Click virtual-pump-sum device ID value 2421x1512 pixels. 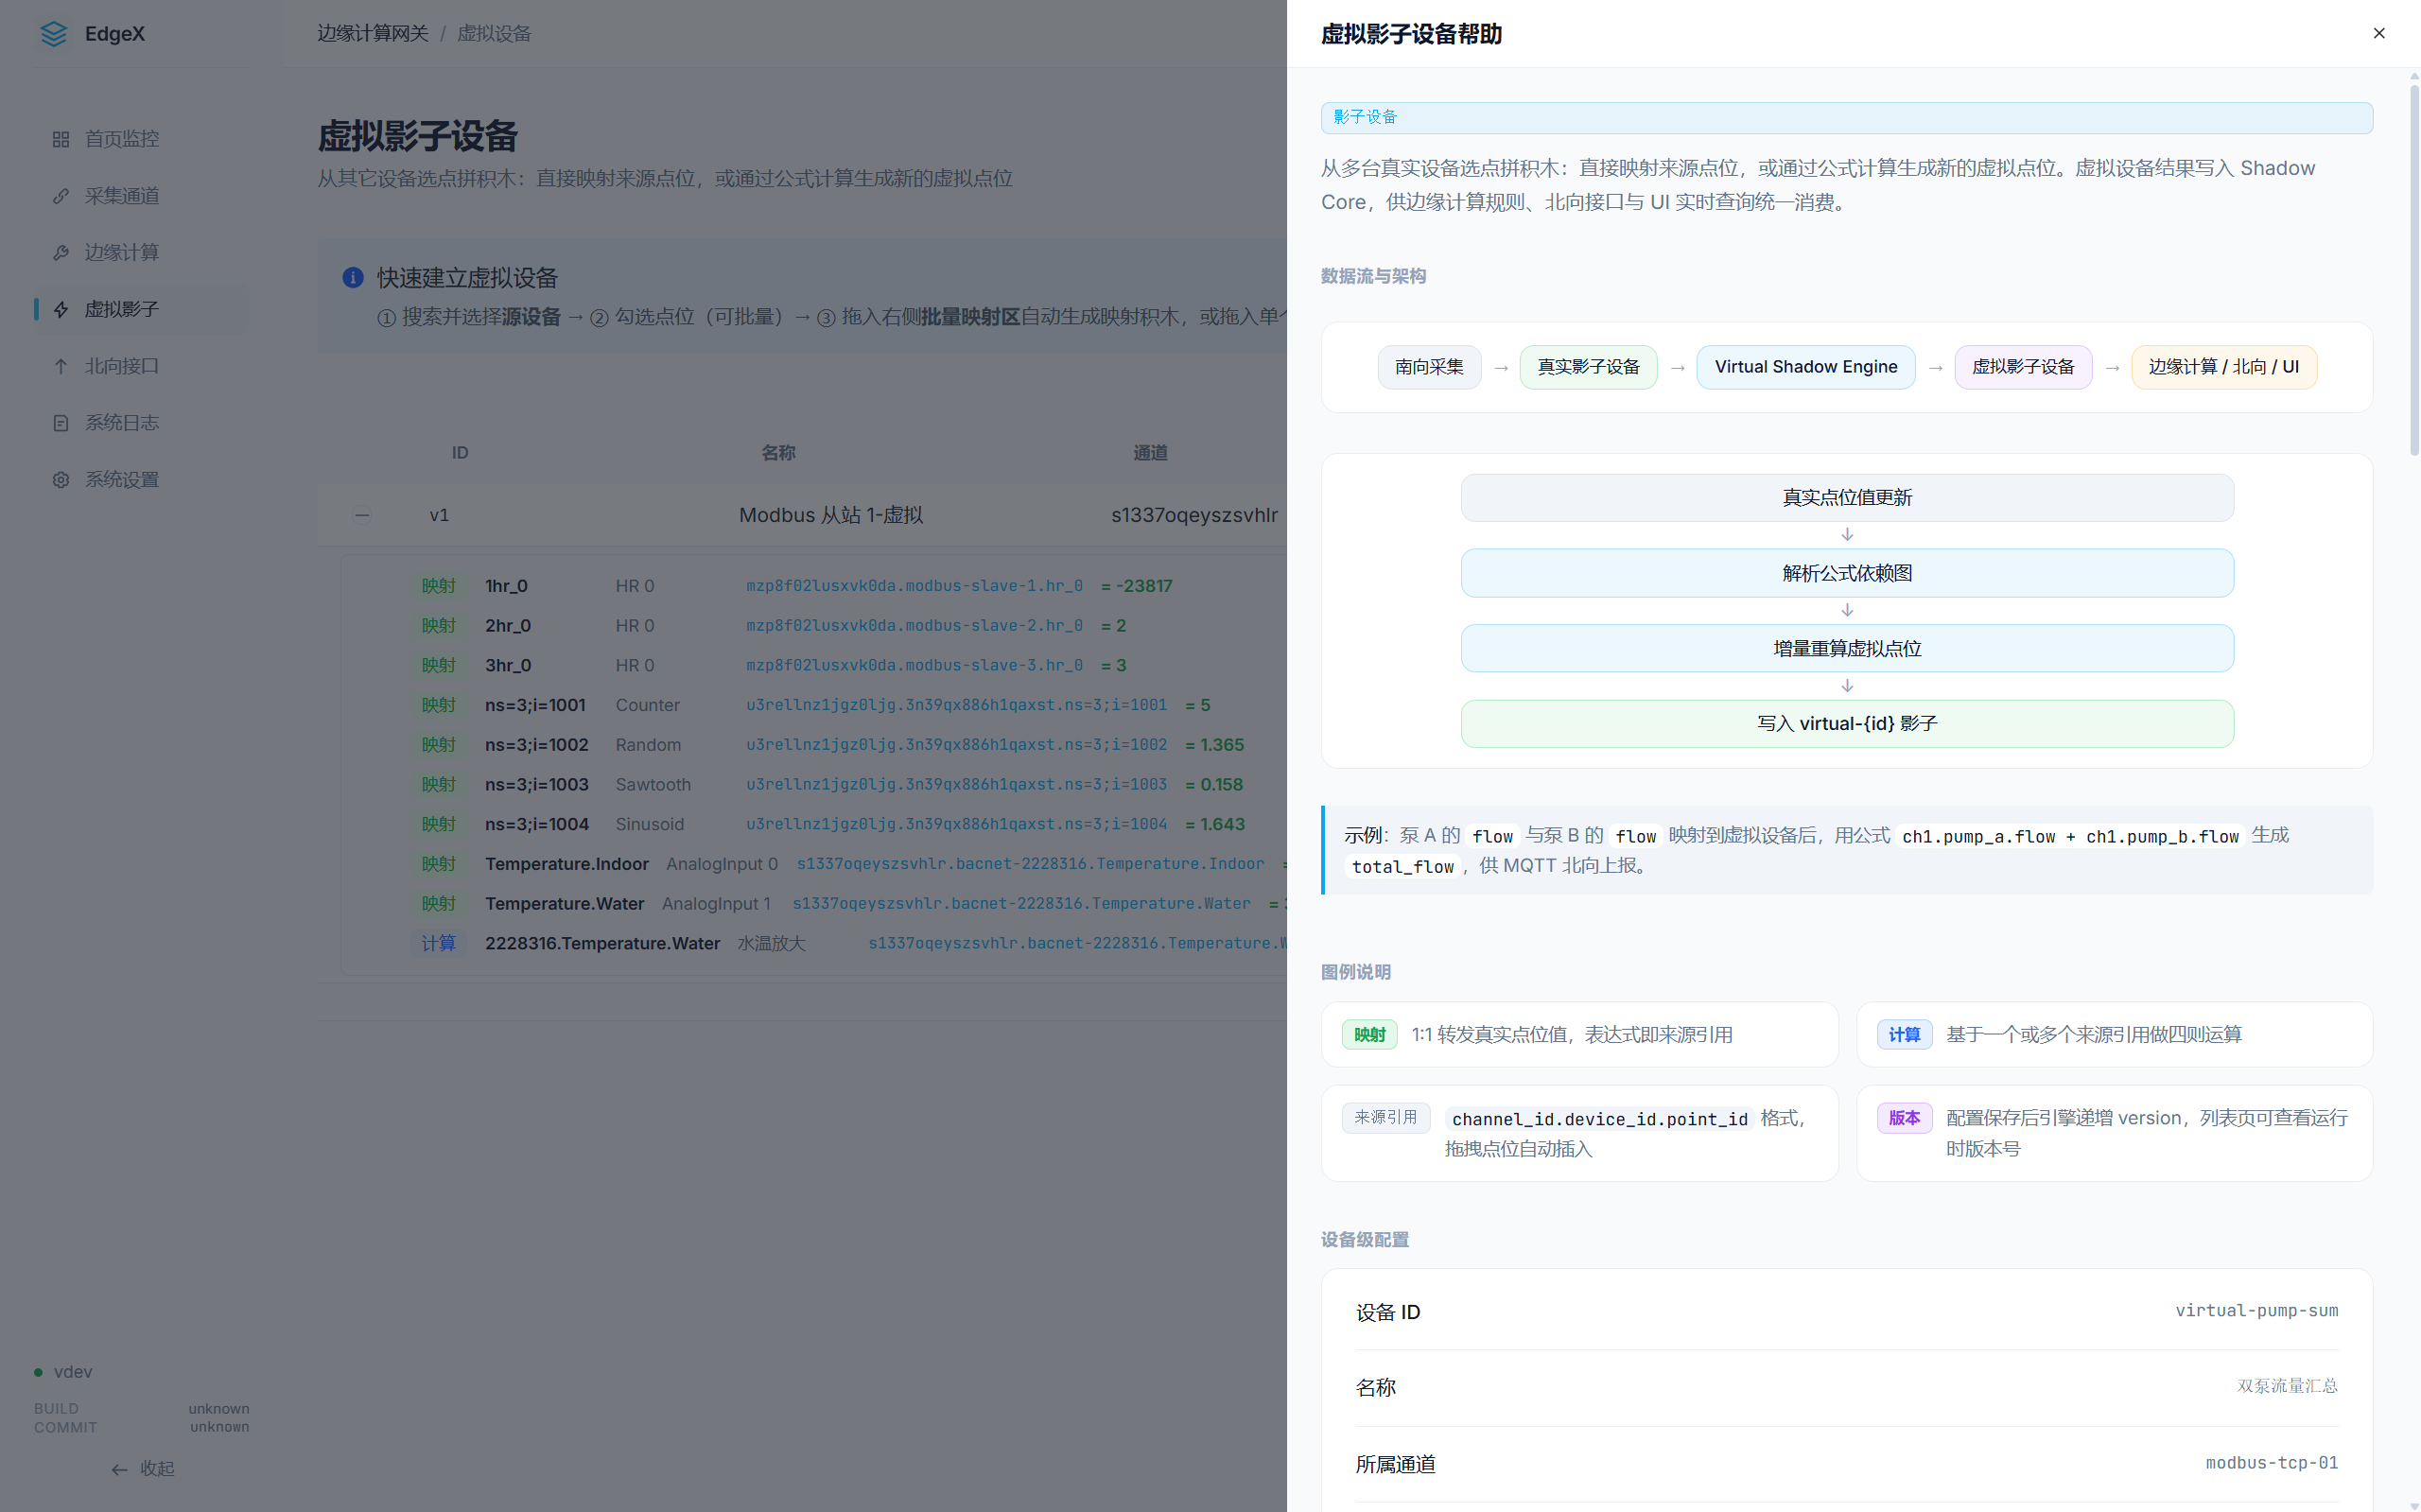[x=2256, y=1311]
